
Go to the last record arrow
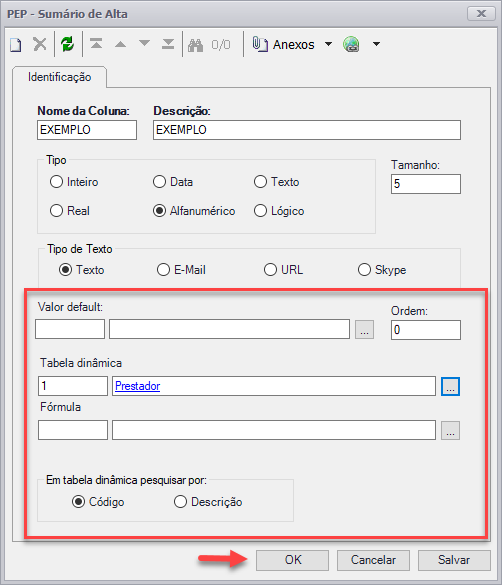pyautogui.click(x=168, y=44)
